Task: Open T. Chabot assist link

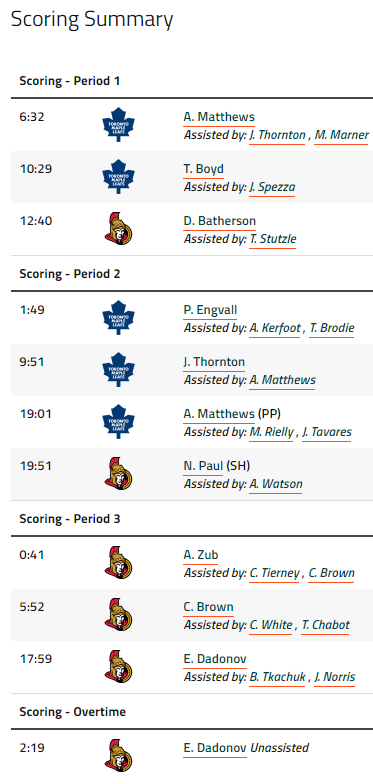Action: point(325,625)
